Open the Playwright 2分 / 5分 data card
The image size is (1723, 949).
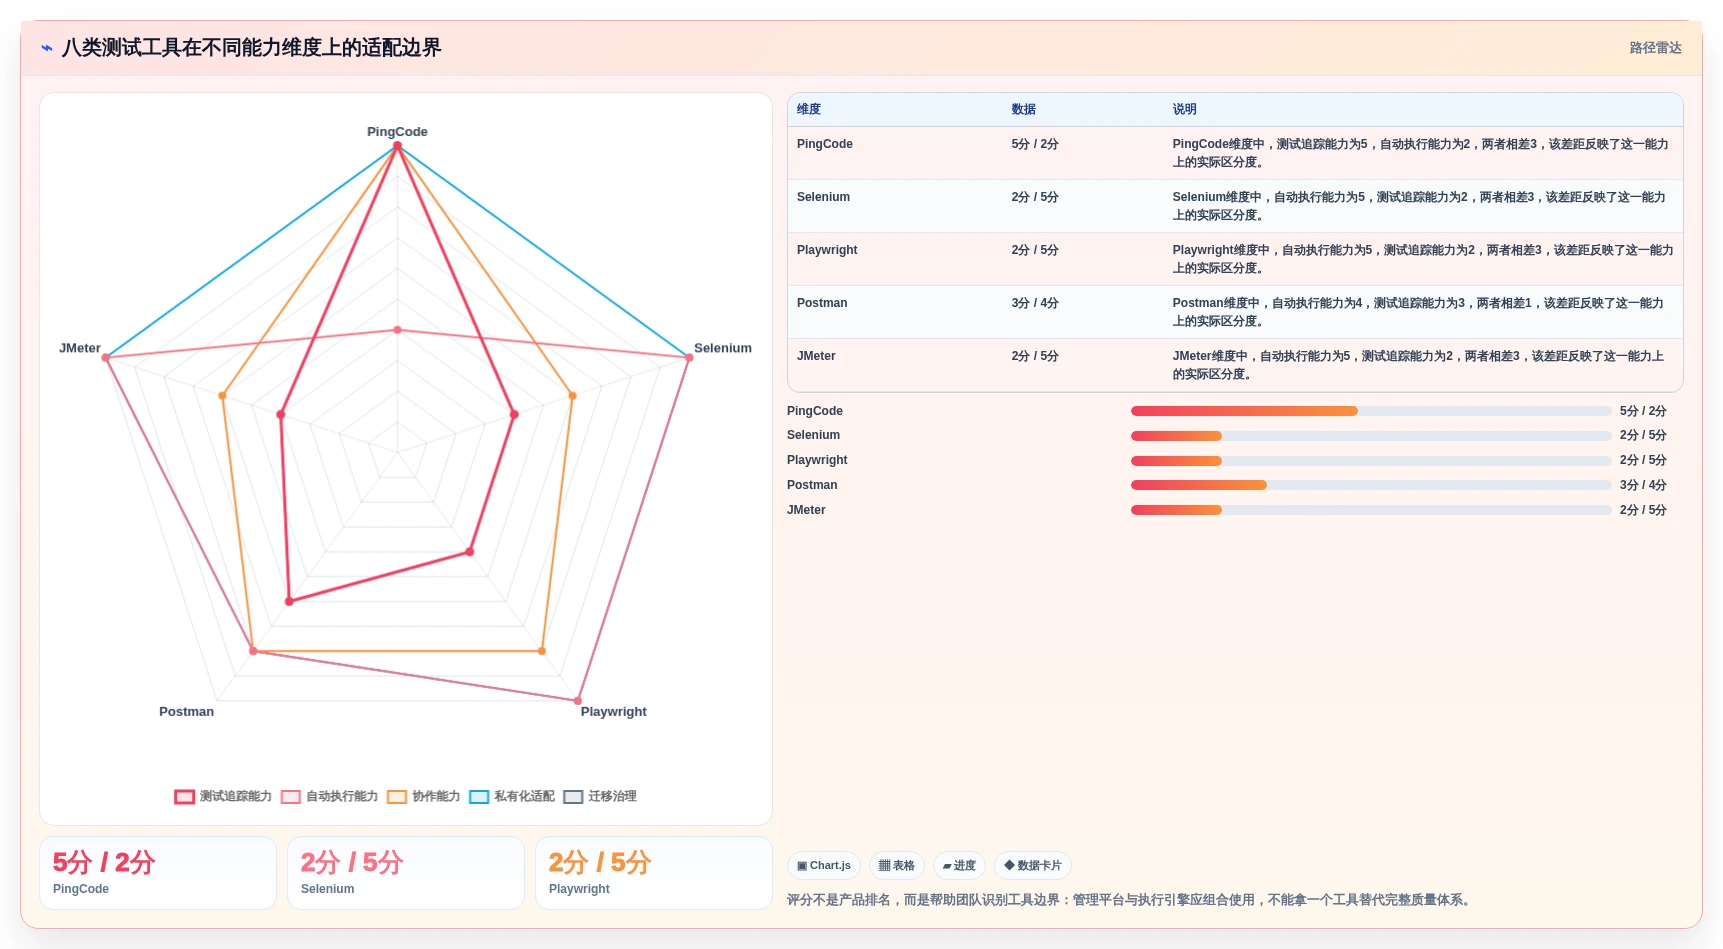point(654,873)
